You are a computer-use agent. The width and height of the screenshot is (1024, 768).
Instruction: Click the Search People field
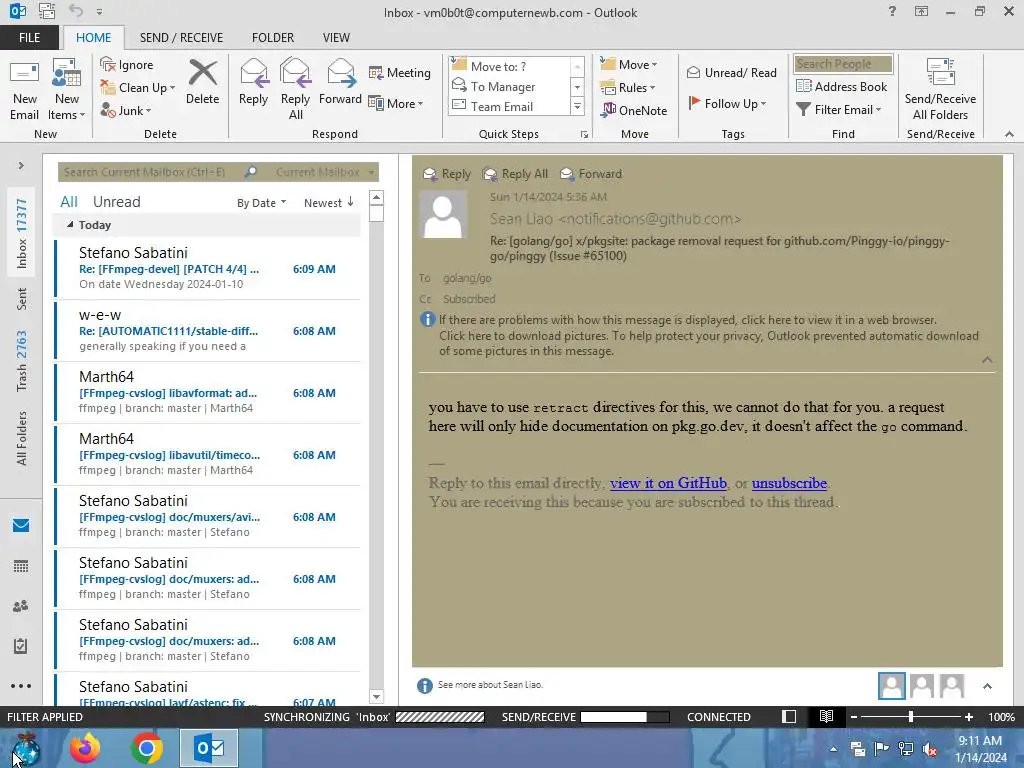843,63
